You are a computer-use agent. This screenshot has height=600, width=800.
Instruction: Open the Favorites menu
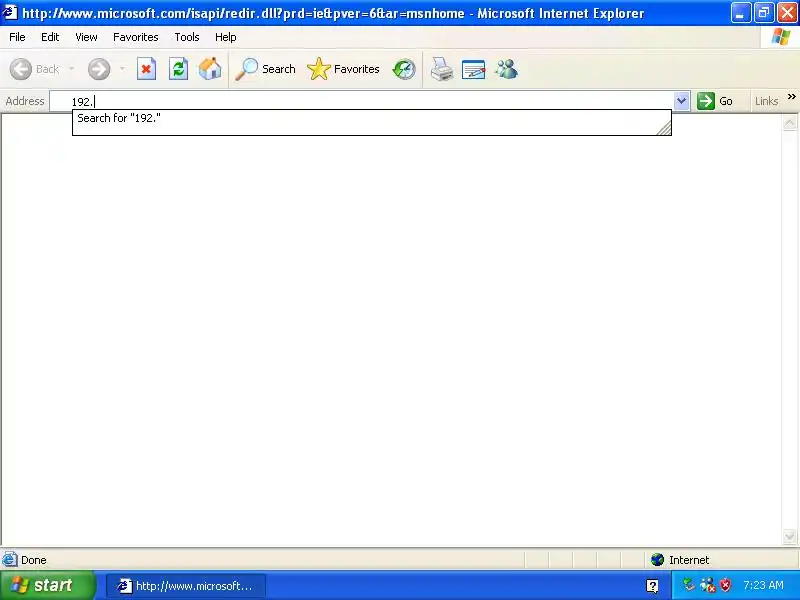point(136,37)
